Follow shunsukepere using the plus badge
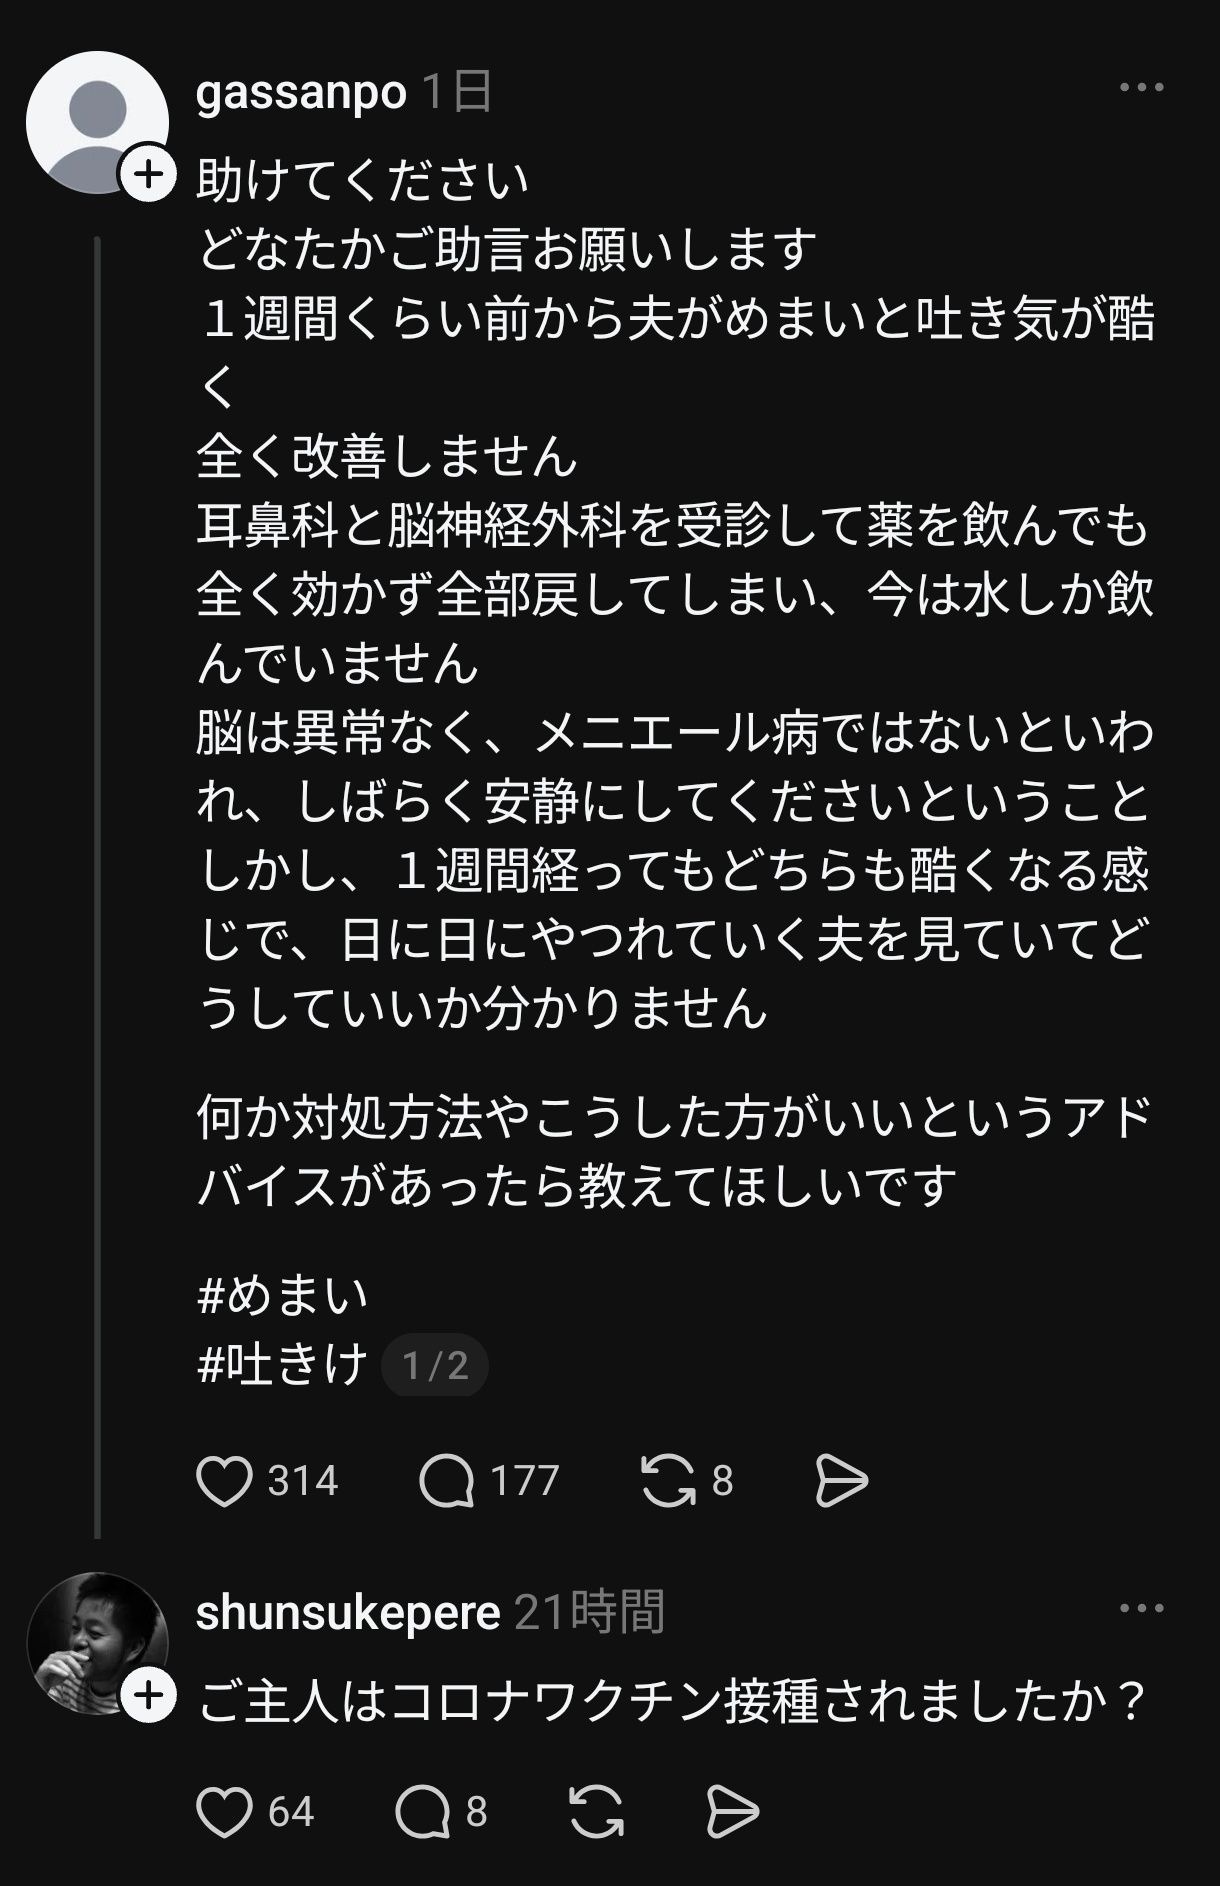Screen dimensions: 1220x1886 148,1696
